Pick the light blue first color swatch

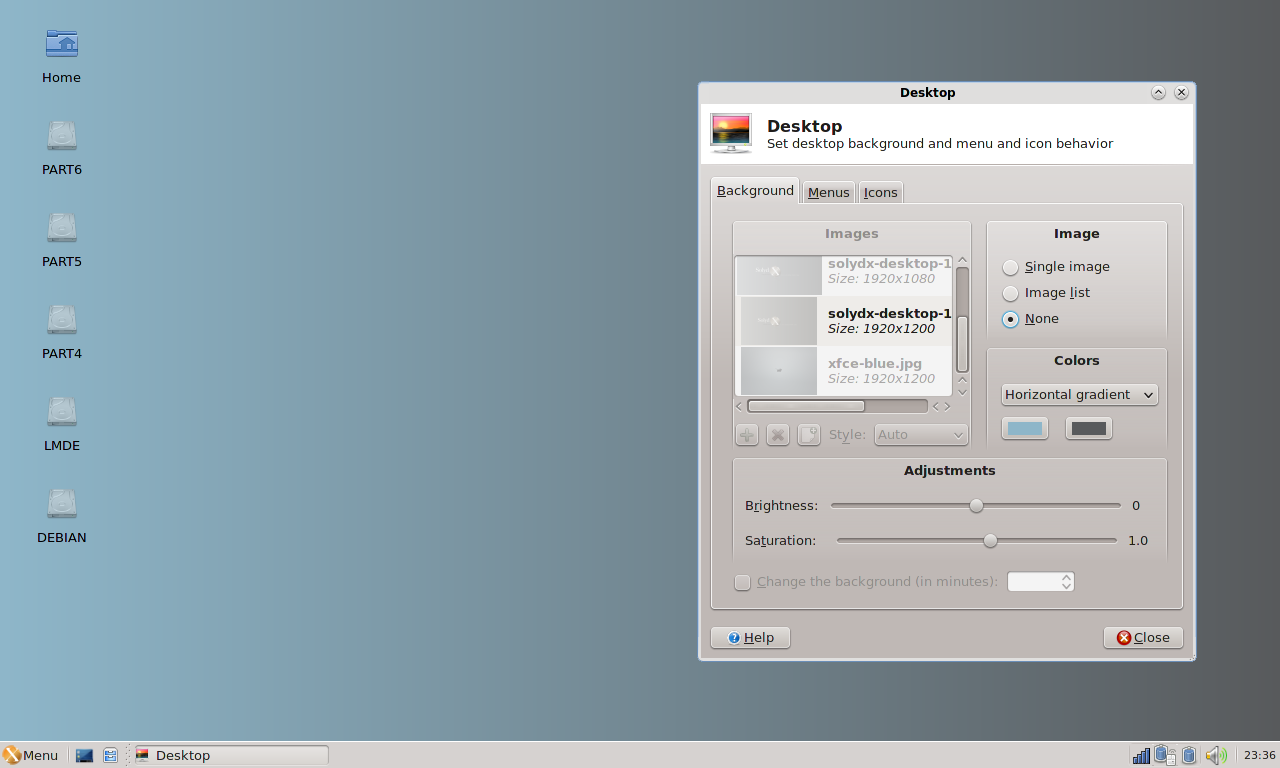pos(1024,429)
